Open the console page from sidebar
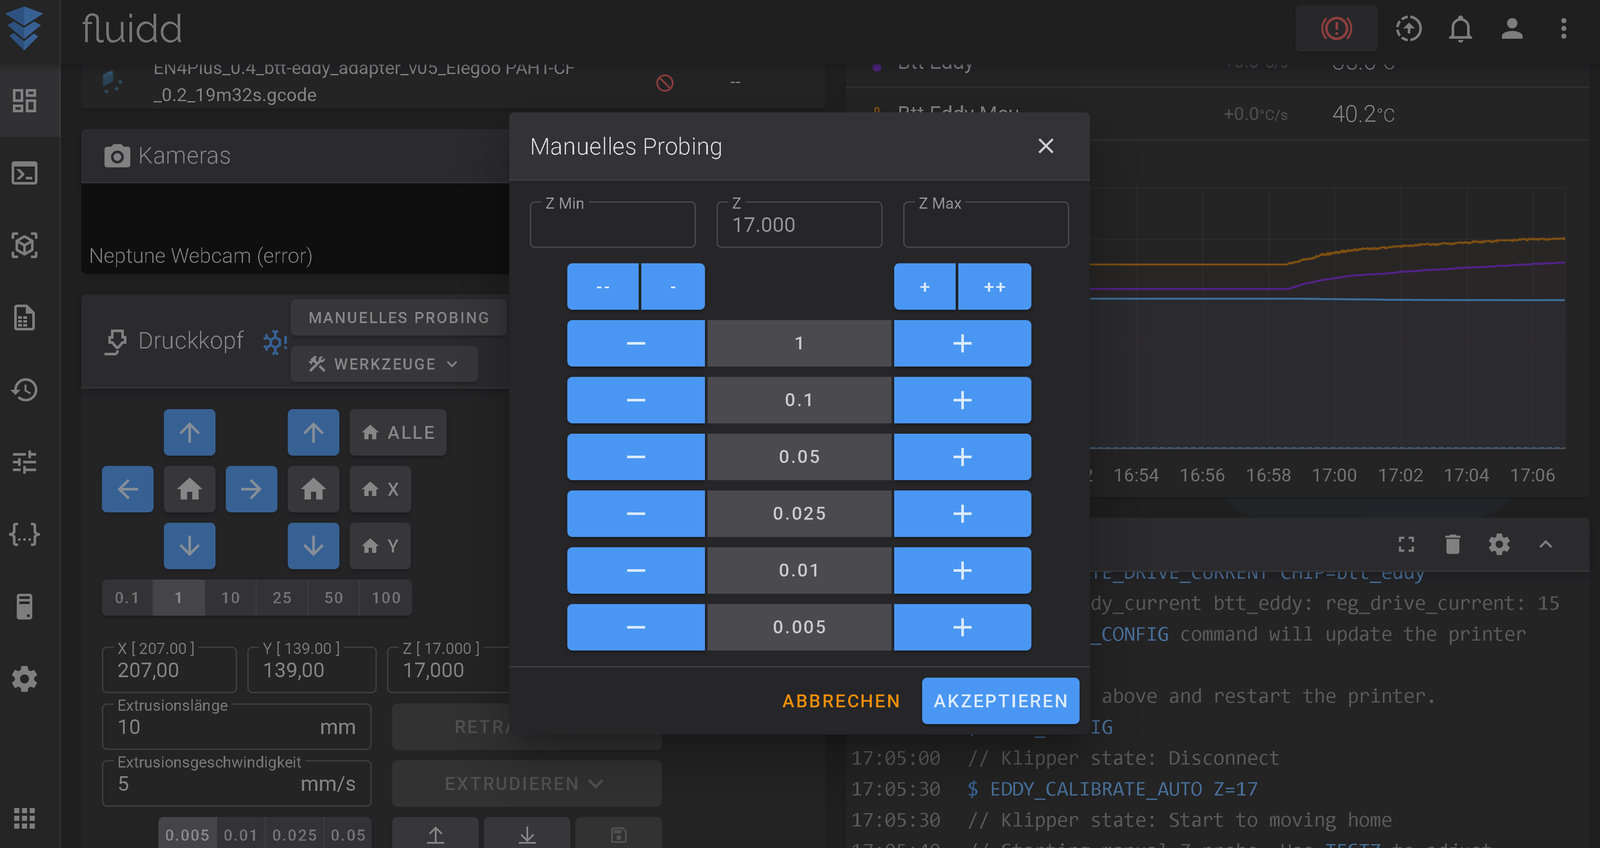 point(25,173)
